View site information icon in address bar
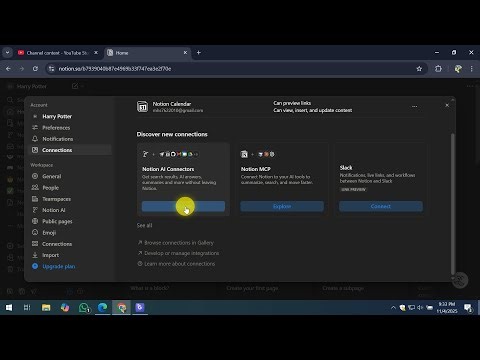 coord(51,69)
